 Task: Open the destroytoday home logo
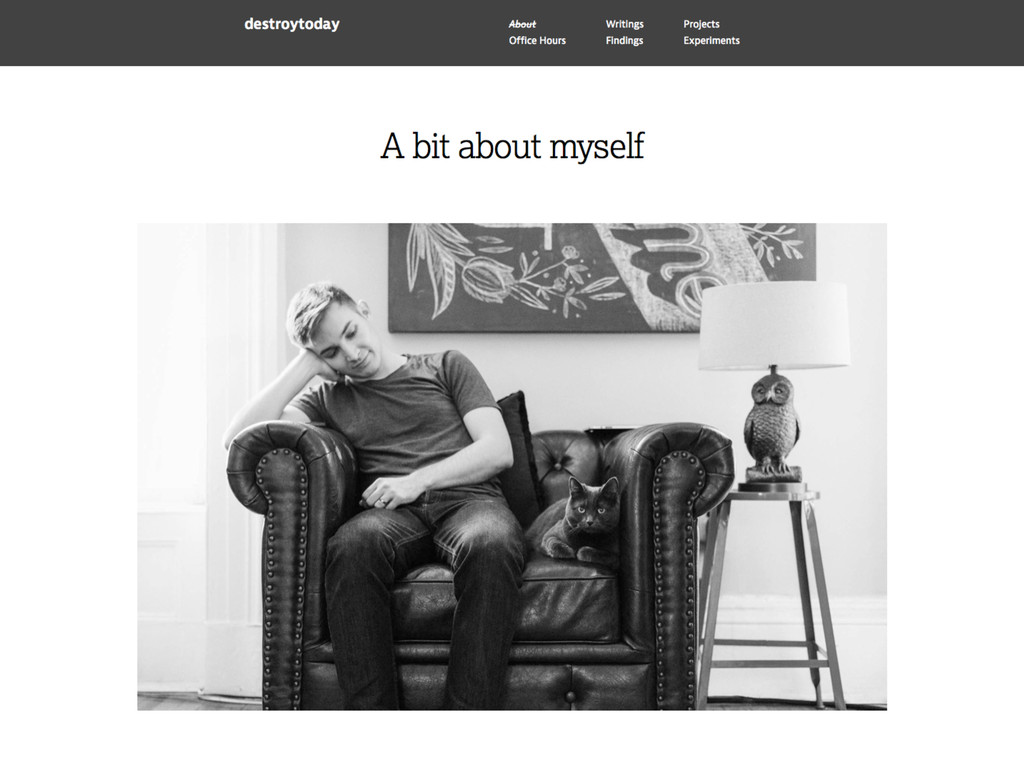tap(291, 24)
